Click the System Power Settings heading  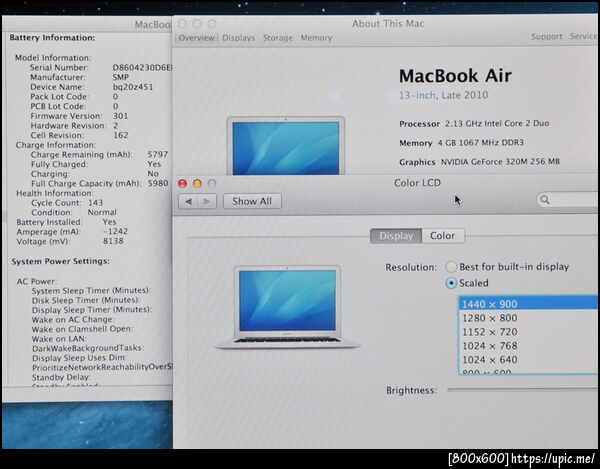[x=60, y=261]
